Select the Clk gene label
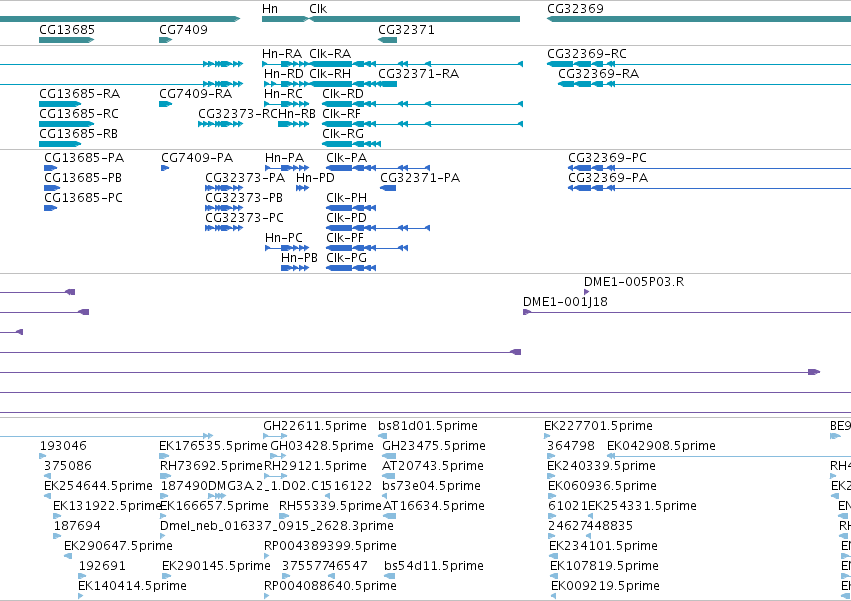The width and height of the screenshot is (851, 601). point(318,9)
